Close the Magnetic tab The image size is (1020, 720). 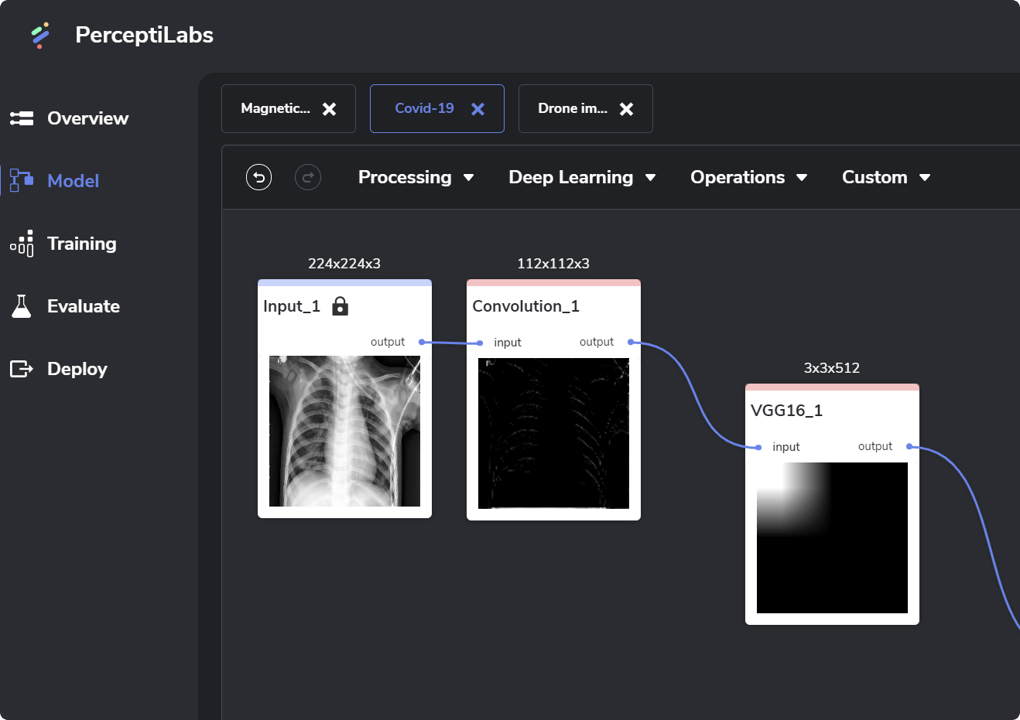[x=330, y=109]
